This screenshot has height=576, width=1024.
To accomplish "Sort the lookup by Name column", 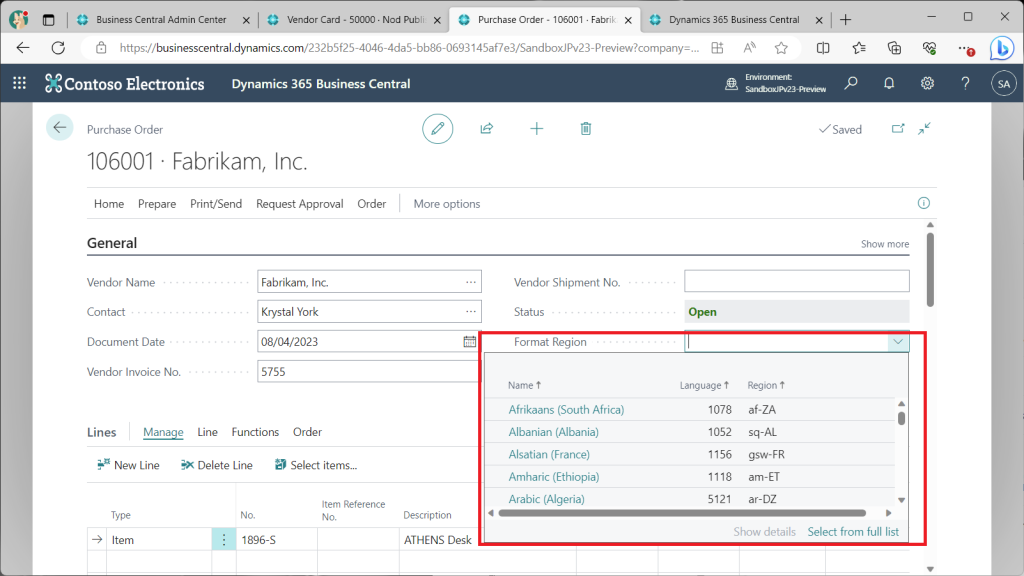I will (x=524, y=385).
